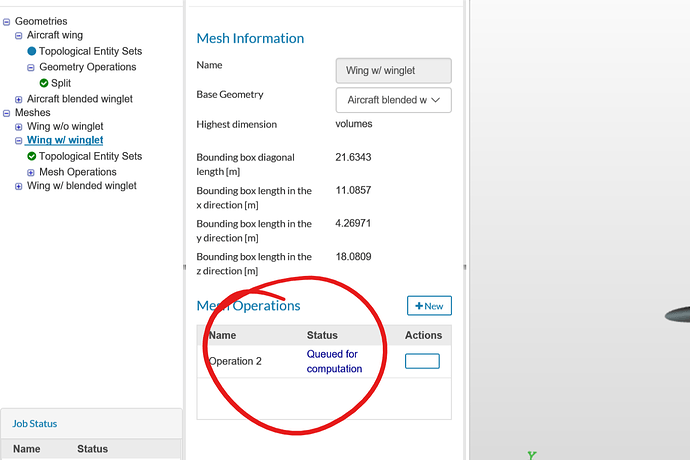Open Topological Entity Sets under Aircraft wing
This screenshot has width=690, height=460.
click(90, 51)
